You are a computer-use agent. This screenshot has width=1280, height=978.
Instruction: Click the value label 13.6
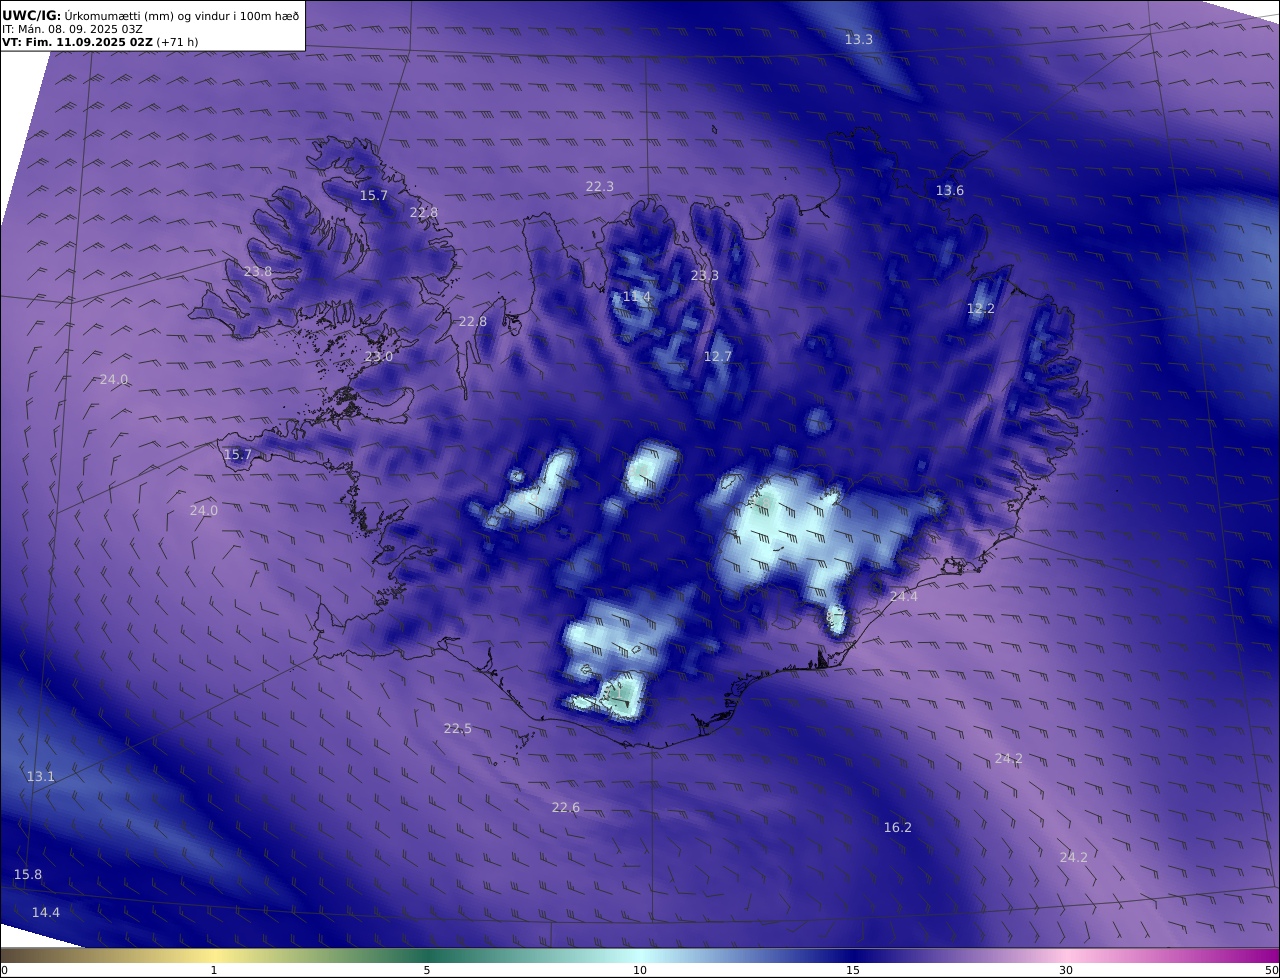(950, 190)
